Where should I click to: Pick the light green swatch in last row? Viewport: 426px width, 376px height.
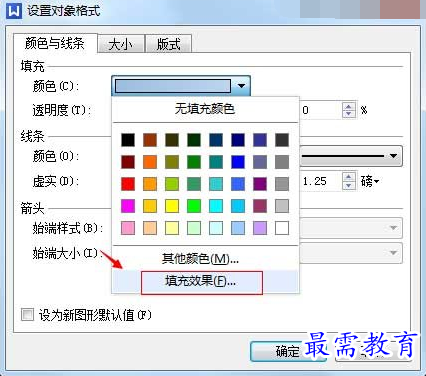(194, 228)
